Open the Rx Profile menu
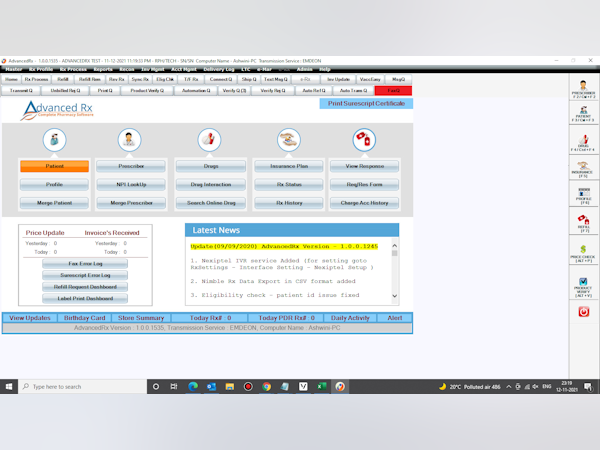The width and height of the screenshot is (600, 450). pos(41,69)
